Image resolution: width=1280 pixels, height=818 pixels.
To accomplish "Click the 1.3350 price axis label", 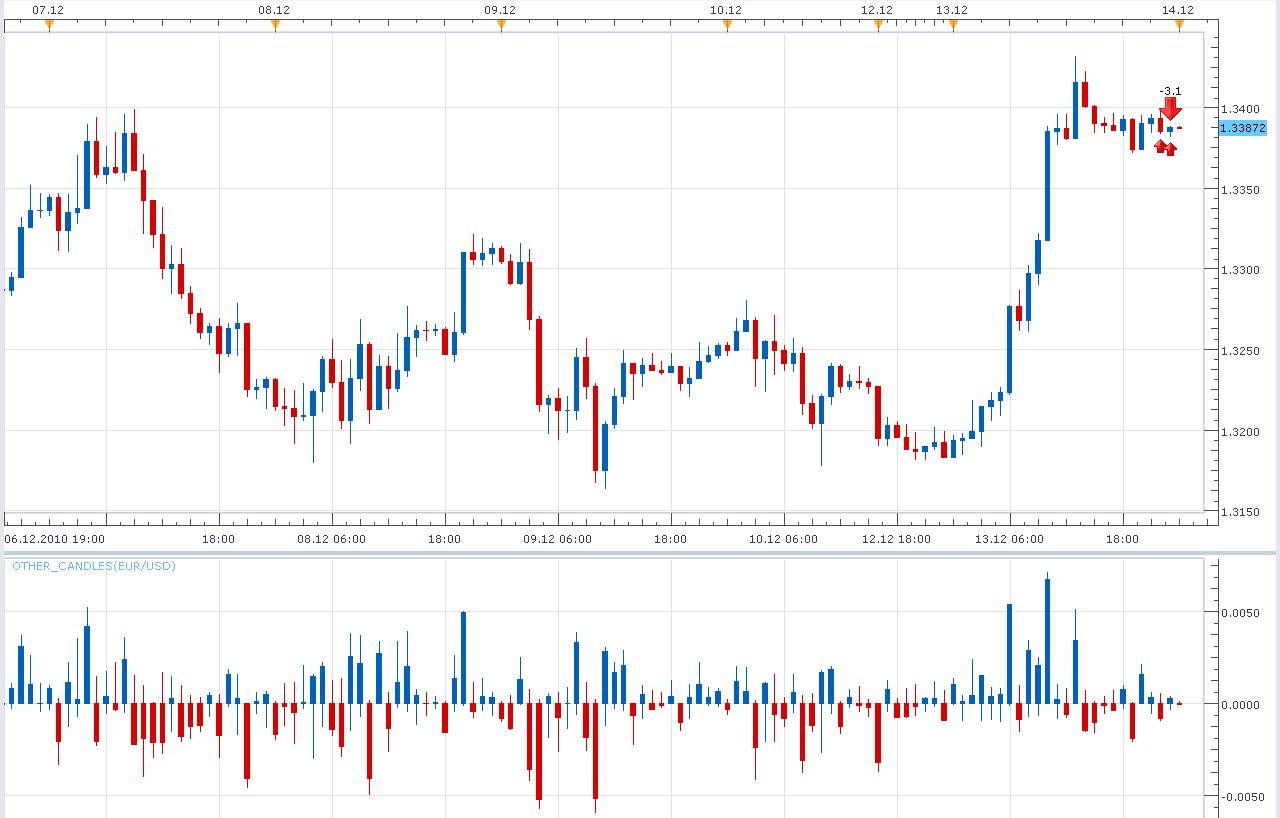I will (1240, 189).
